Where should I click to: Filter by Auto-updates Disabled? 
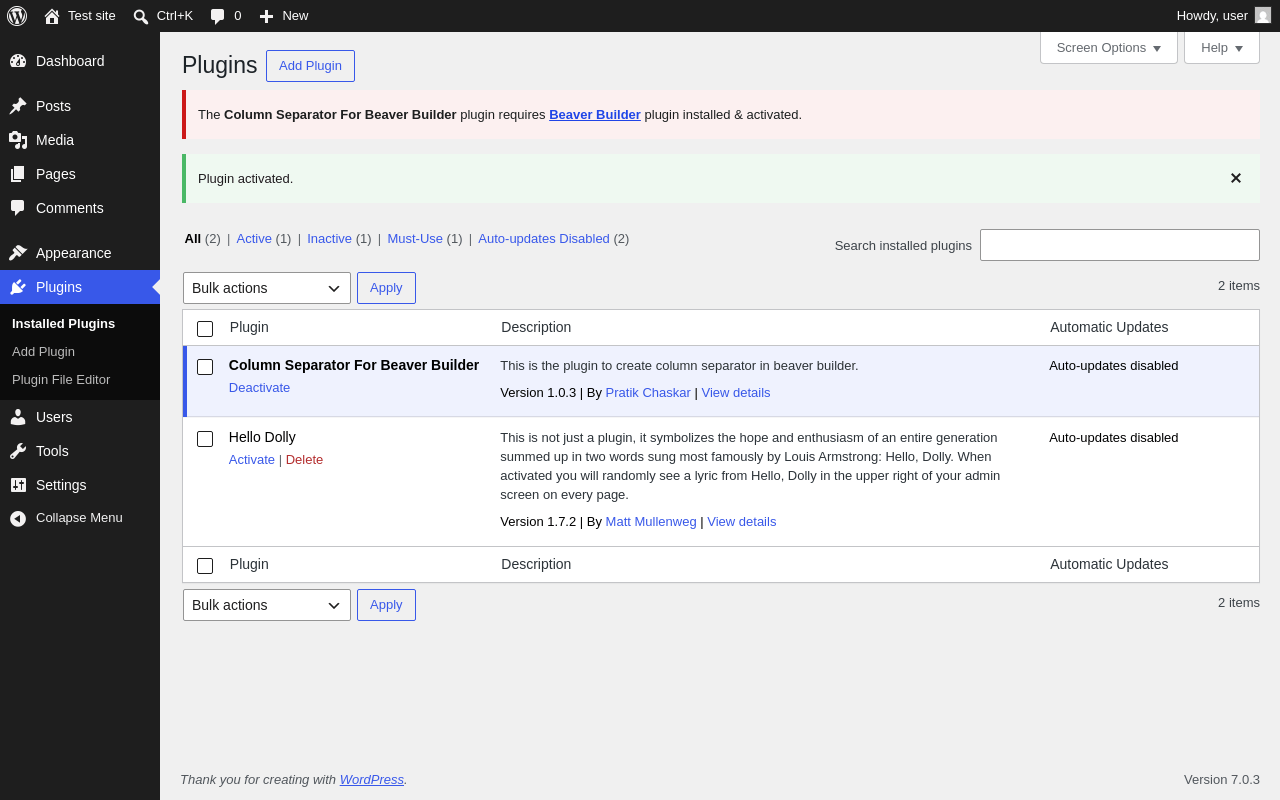click(544, 238)
